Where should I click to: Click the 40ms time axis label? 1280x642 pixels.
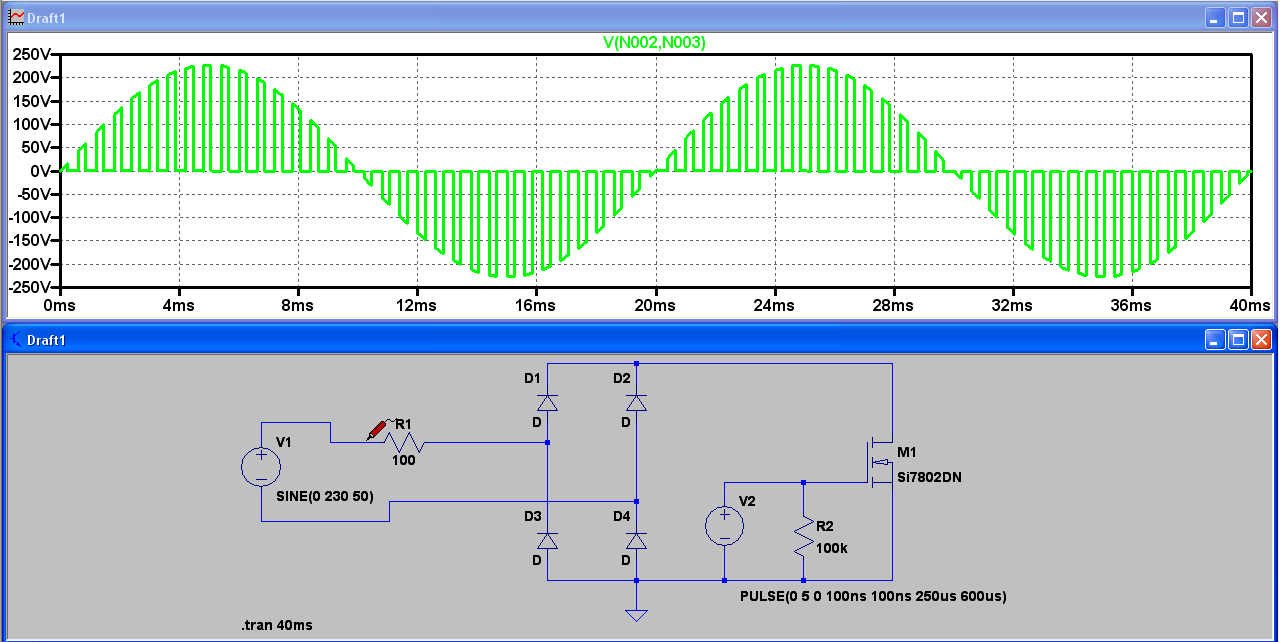pos(1250,304)
